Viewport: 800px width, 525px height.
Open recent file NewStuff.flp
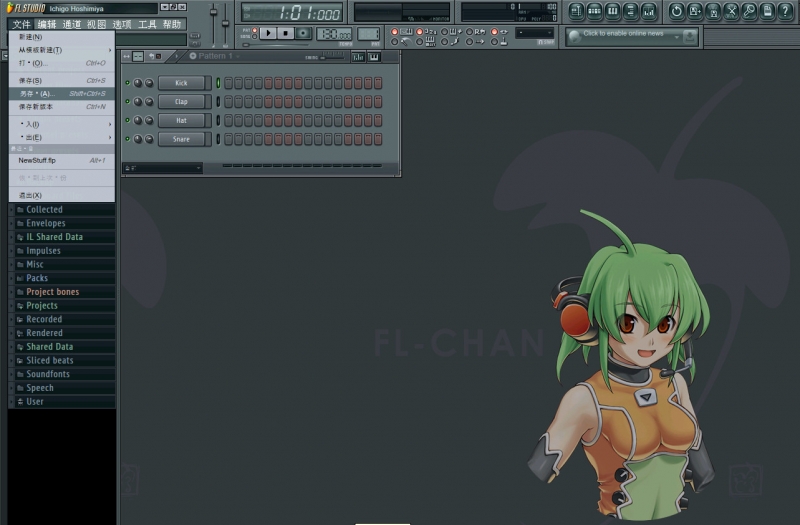coord(62,161)
